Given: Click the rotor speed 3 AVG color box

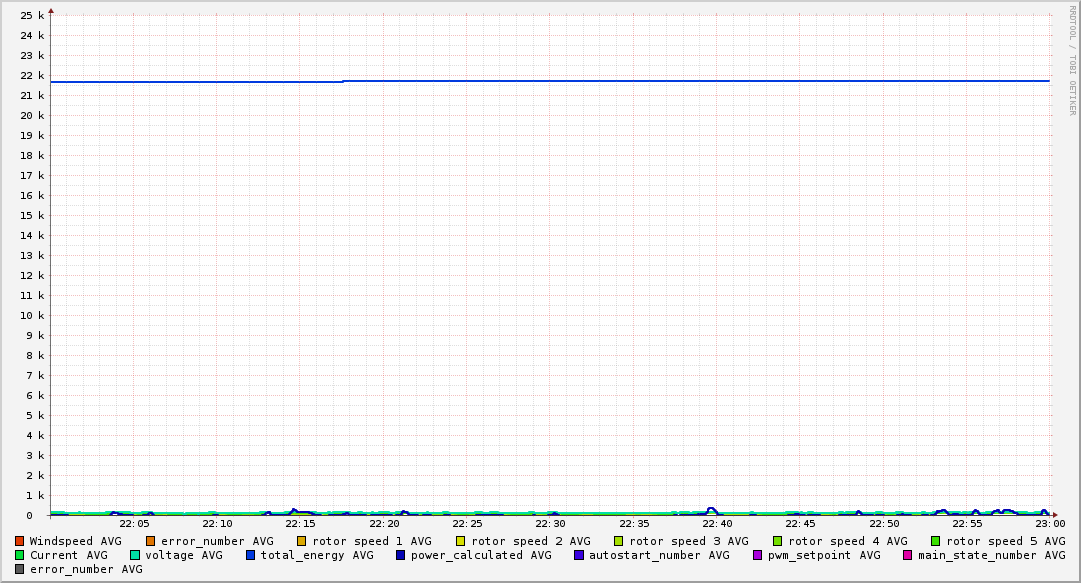Looking at the screenshot, I should [619, 541].
